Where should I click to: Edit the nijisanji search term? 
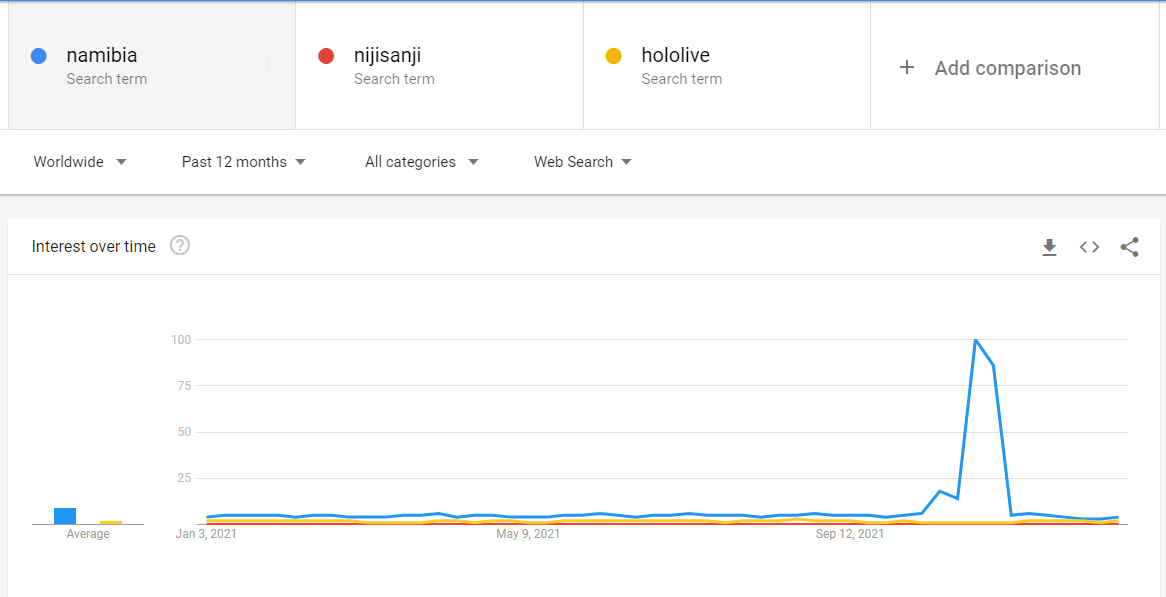coord(387,55)
